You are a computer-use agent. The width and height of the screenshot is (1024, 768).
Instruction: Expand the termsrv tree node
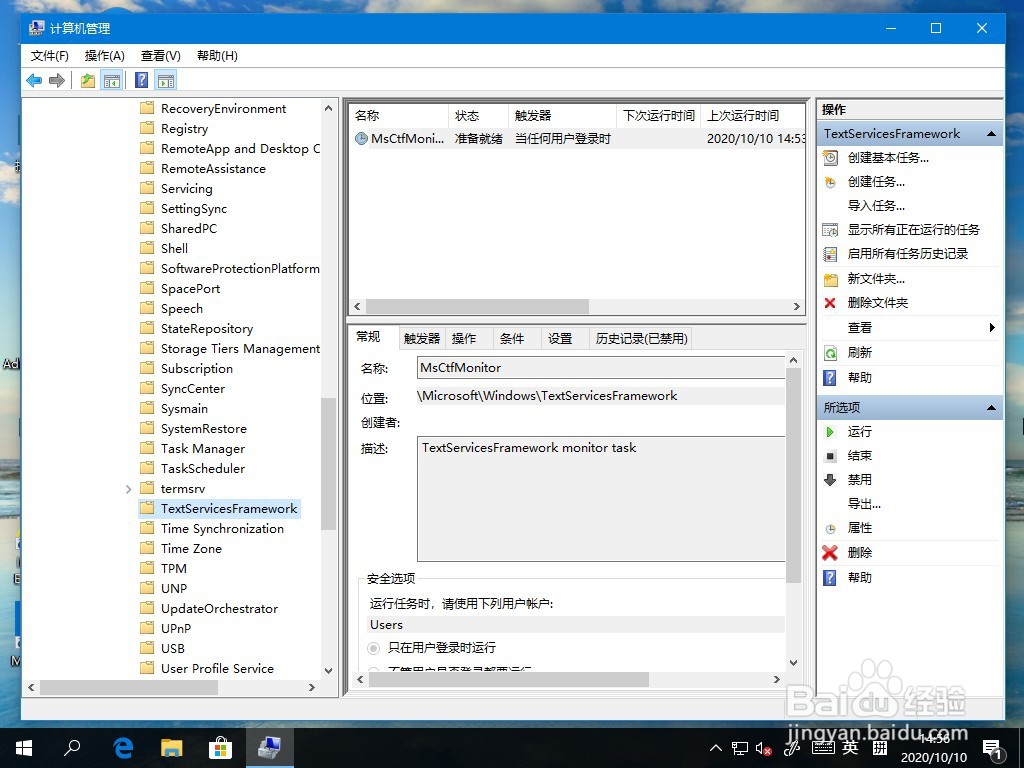click(128, 488)
